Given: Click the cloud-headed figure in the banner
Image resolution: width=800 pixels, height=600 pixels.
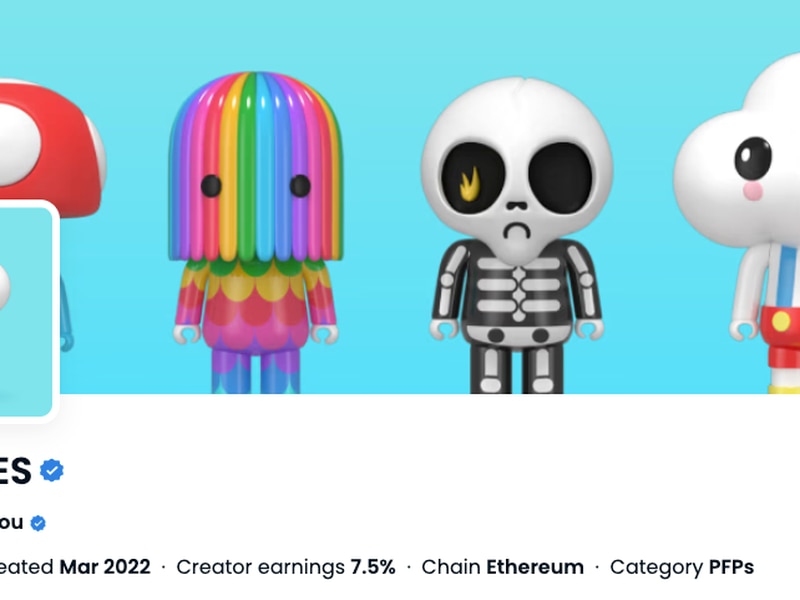Looking at the screenshot, I should coord(737,223).
